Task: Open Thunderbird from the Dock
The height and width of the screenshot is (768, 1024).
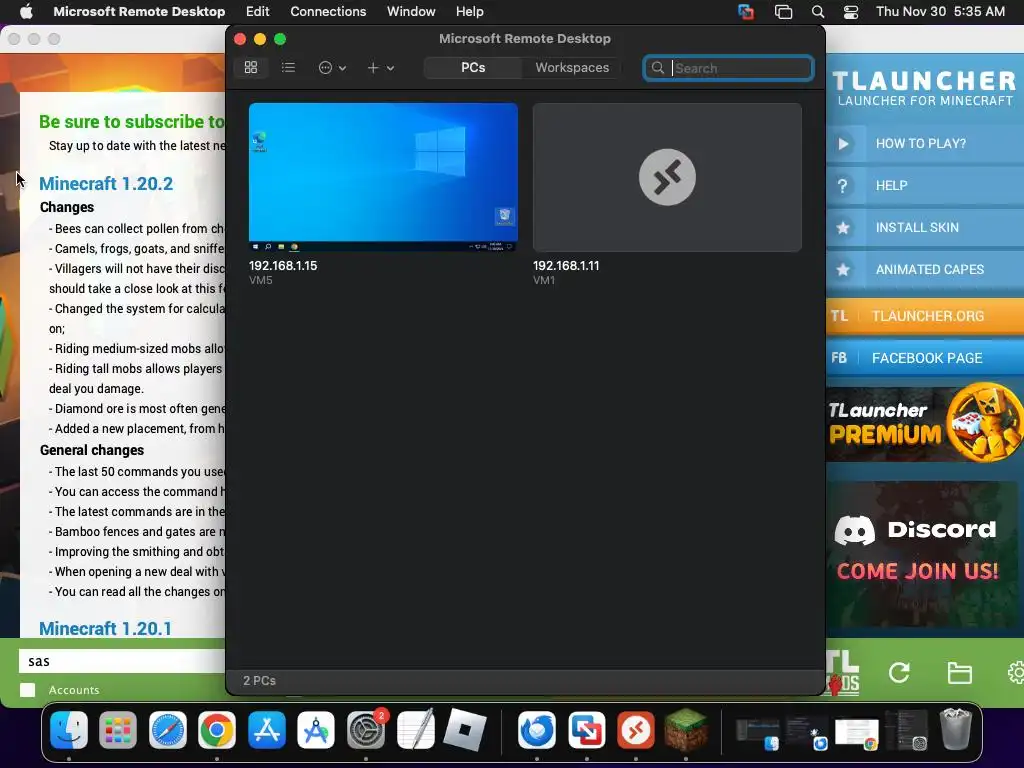Action: (537, 729)
